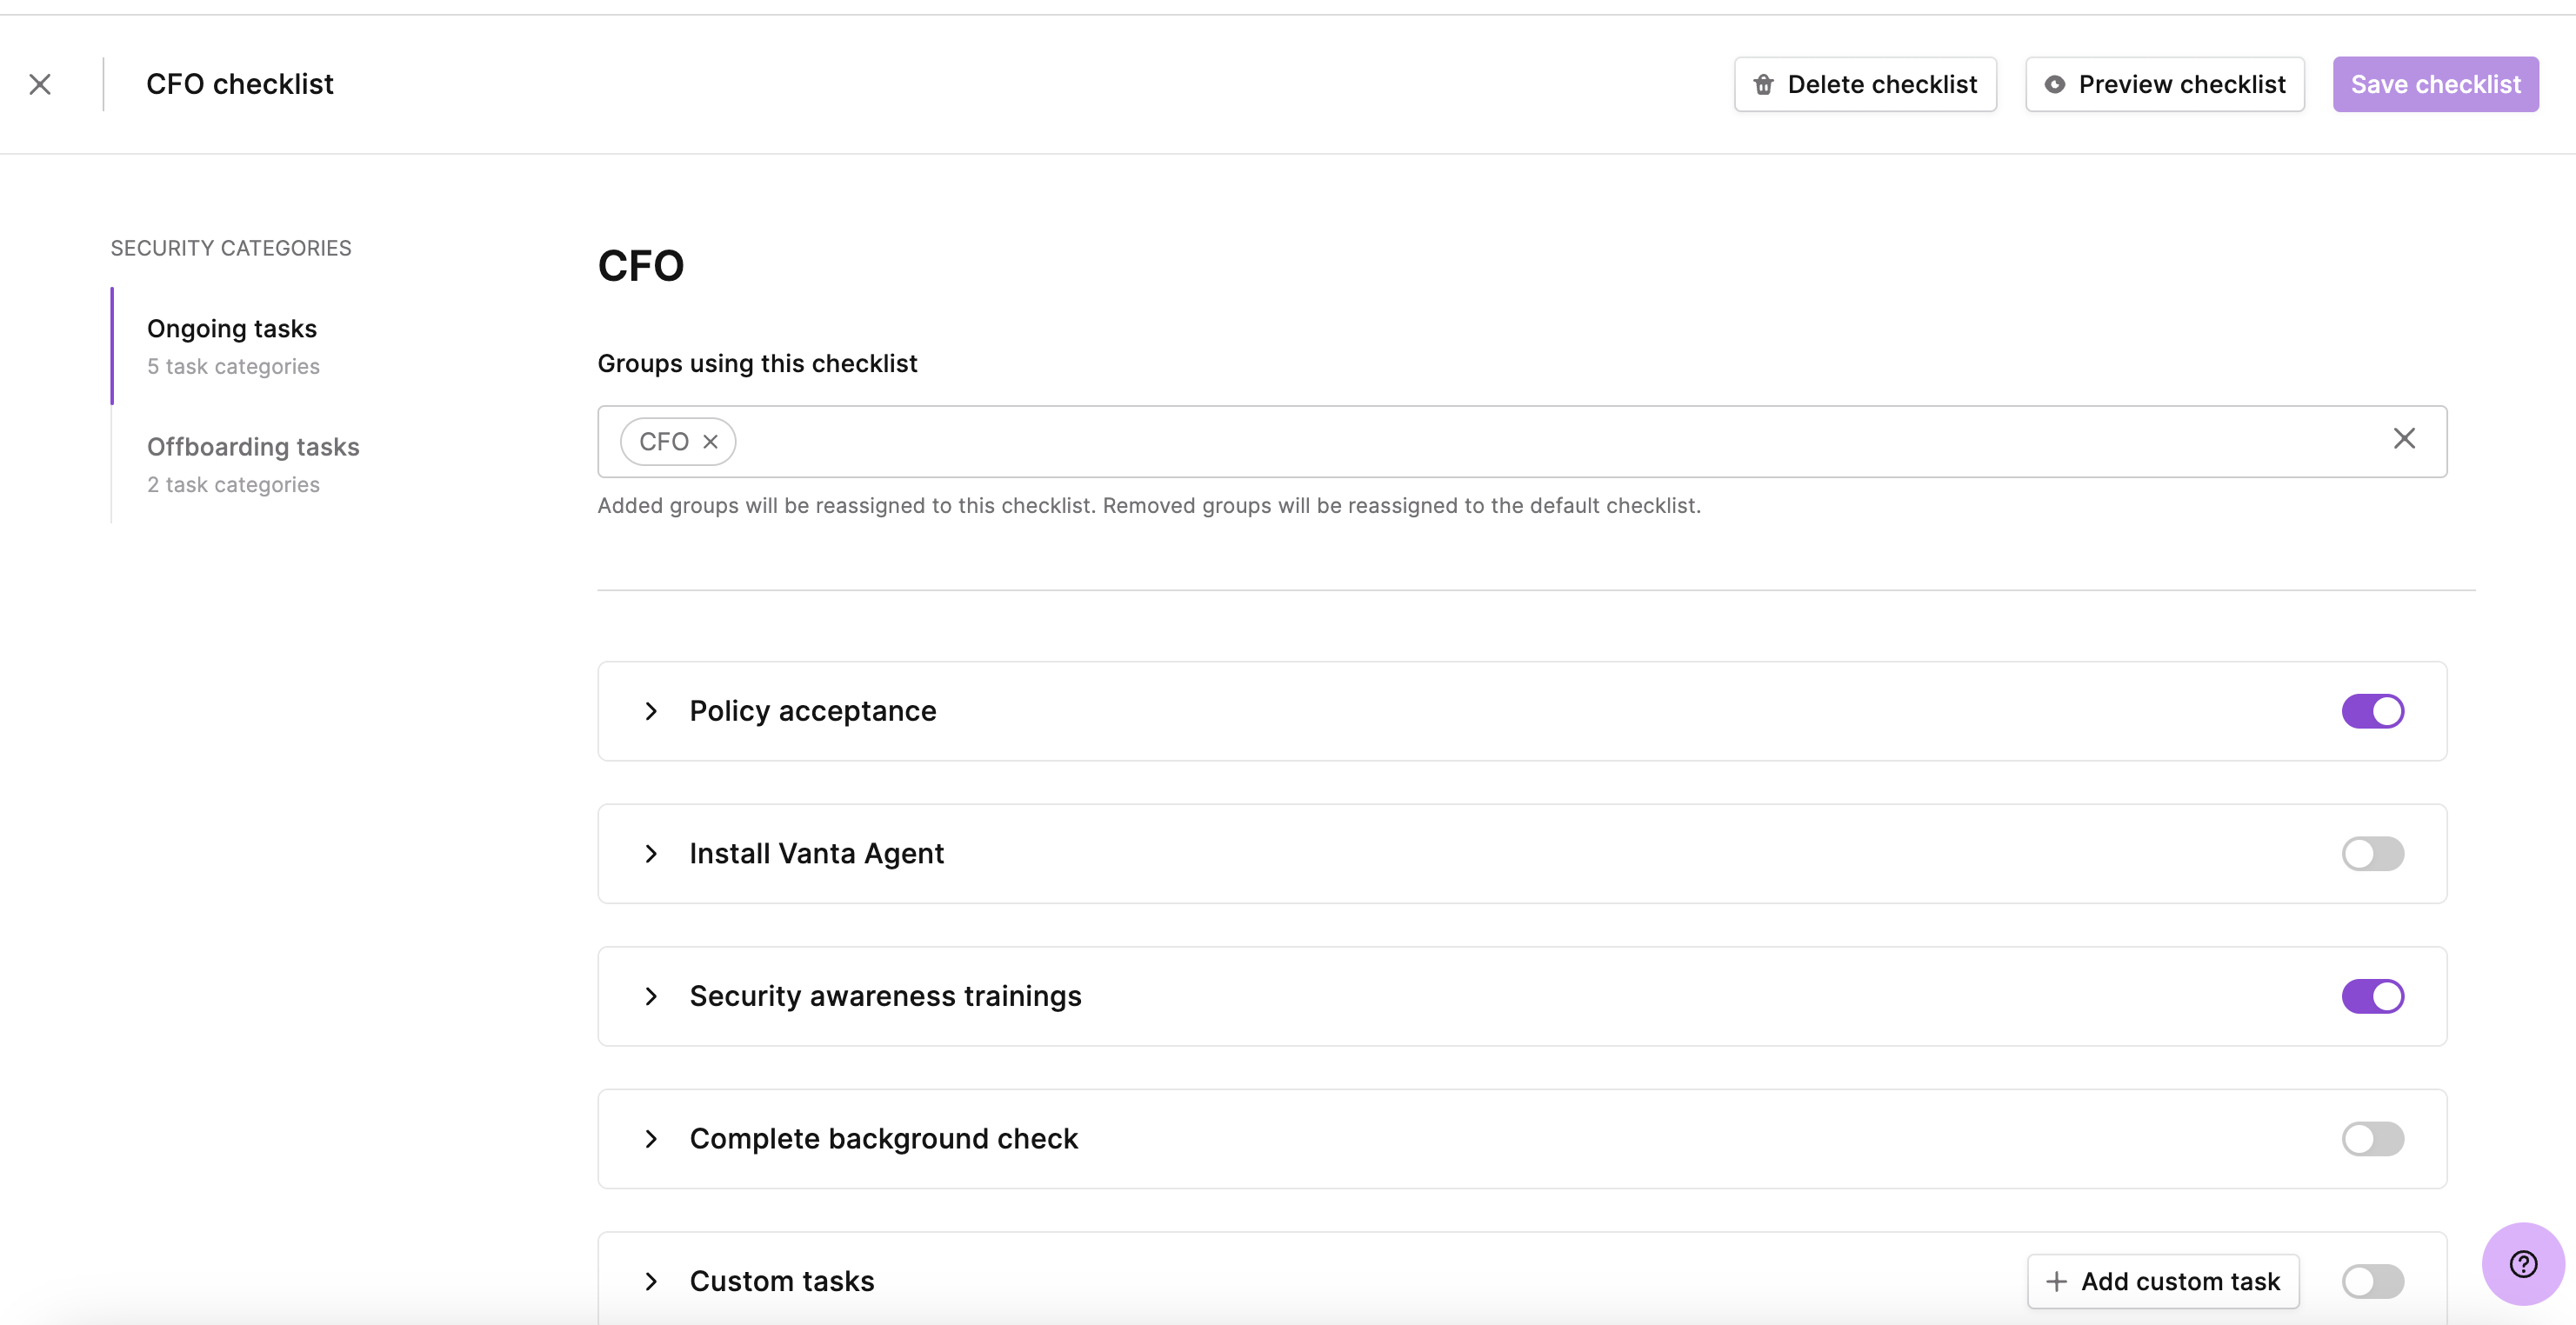2576x1325 pixels.
Task: Click the Install Vanta Agent title
Action: click(x=816, y=854)
